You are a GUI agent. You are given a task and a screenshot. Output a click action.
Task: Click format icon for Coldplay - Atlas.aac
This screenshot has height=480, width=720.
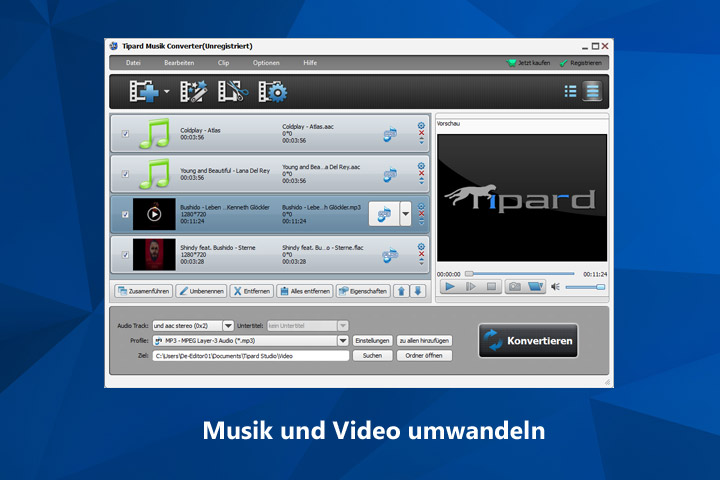(x=390, y=134)
